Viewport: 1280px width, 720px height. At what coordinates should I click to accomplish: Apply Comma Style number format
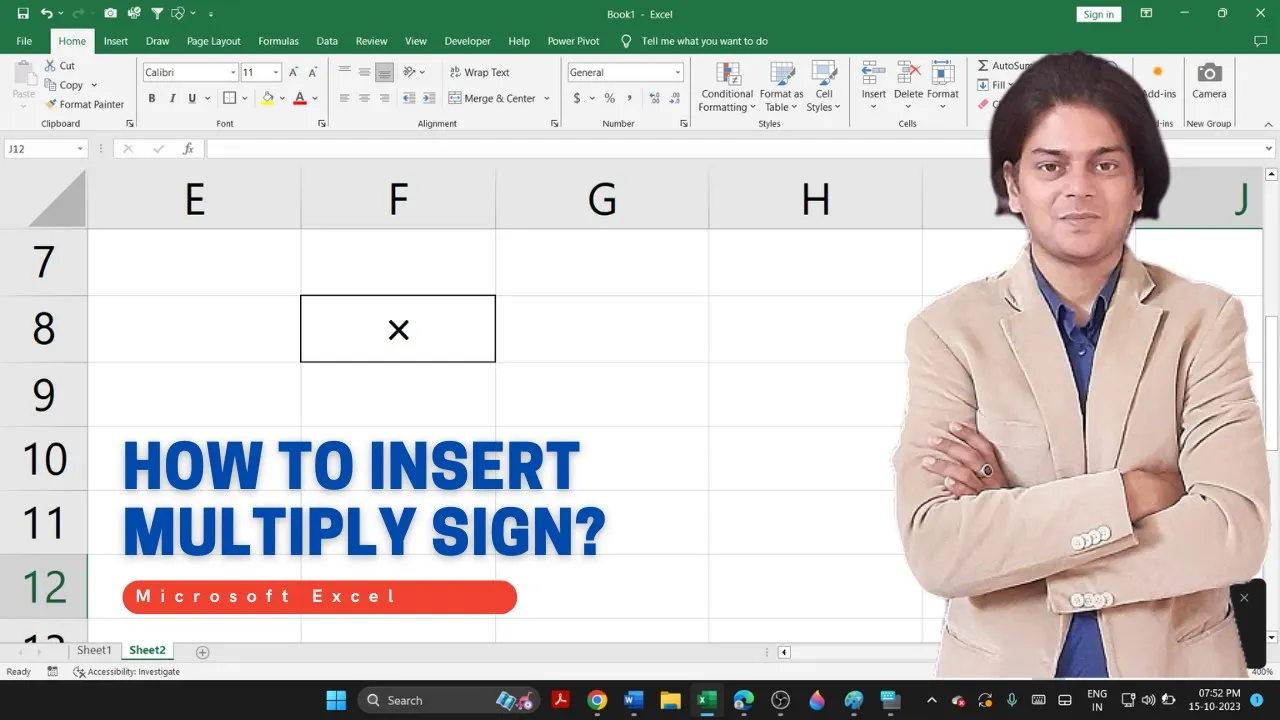[629, 98]
